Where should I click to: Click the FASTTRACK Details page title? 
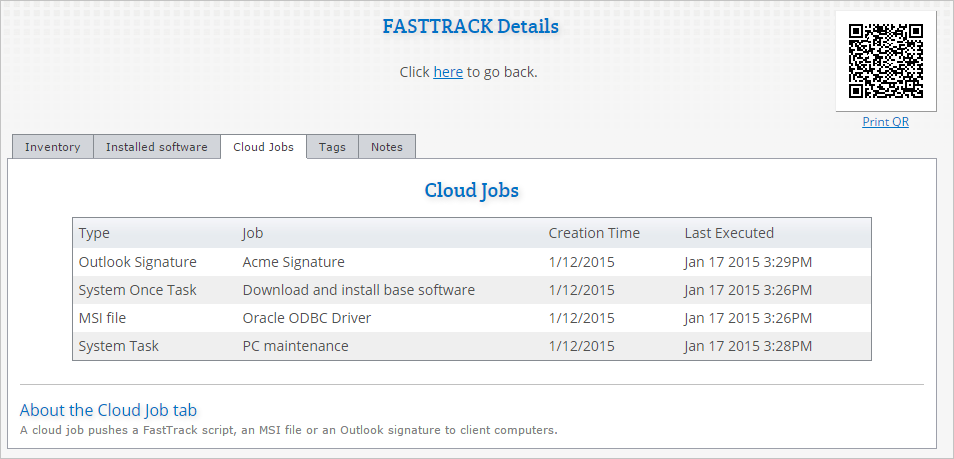pos(470,26)
